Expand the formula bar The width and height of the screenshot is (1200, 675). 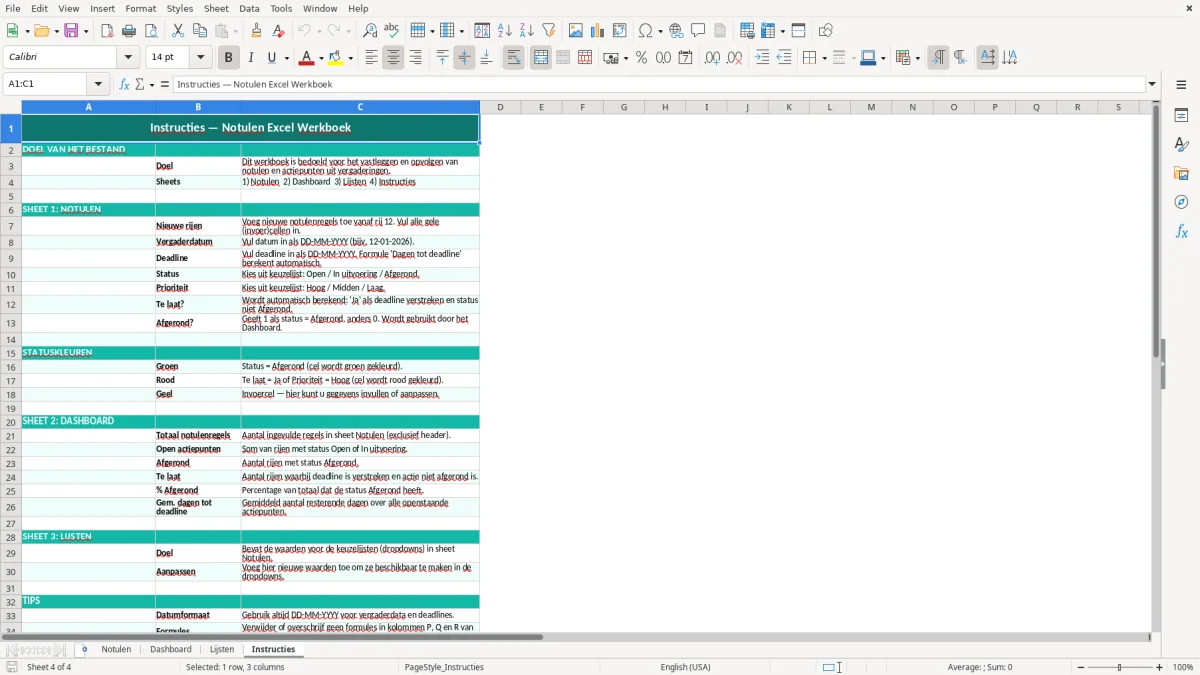click(1152, 84)
